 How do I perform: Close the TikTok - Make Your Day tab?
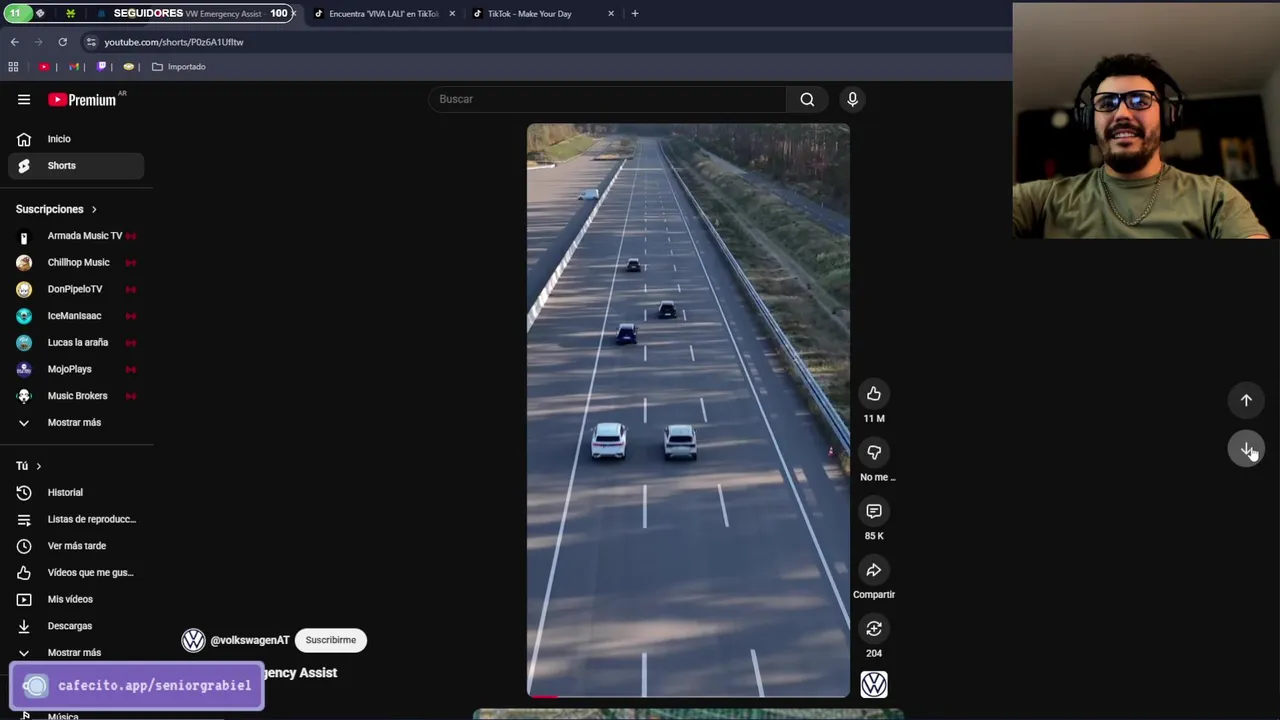point(611,14)
